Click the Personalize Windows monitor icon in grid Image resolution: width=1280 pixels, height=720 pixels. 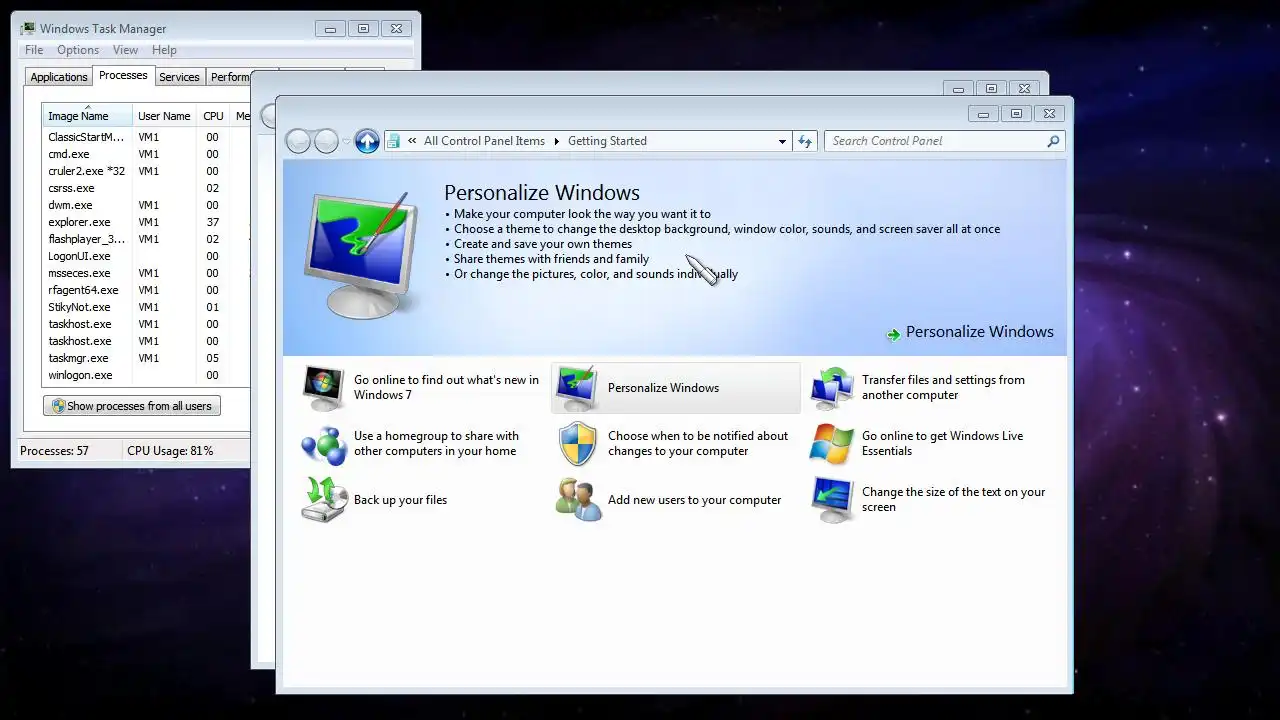click(x=577, y=388)
